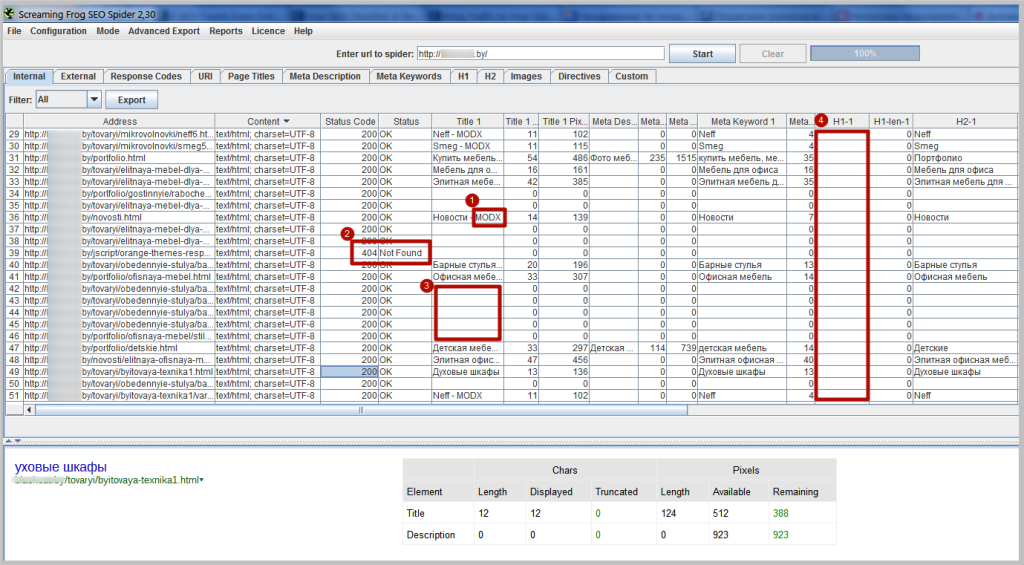Open the Filter dropdown set to All
The image size is (1024, 565).
coord(94,100)
